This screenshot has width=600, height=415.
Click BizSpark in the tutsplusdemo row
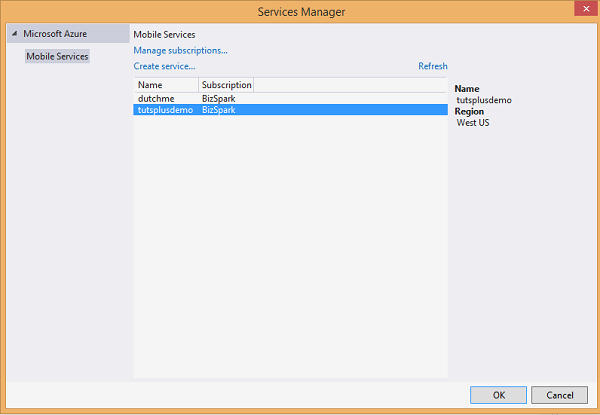(x=219, y=110)
